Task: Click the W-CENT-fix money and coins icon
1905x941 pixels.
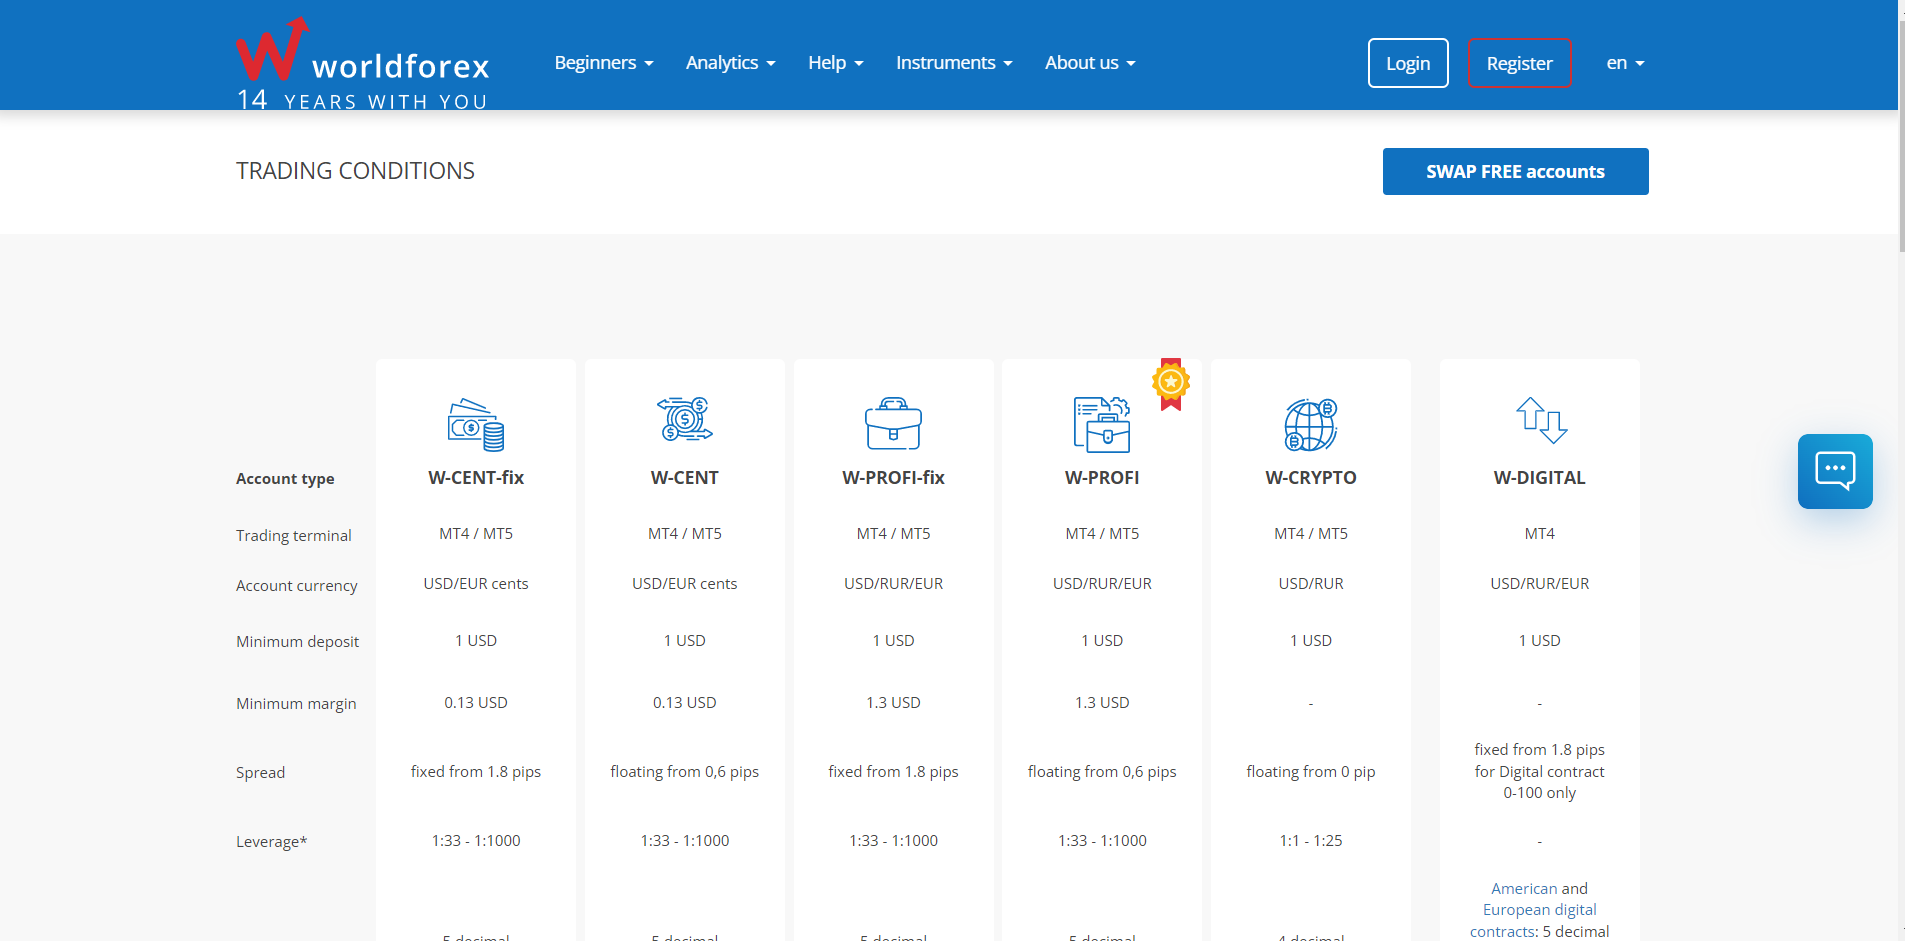Action: [476, 425]
